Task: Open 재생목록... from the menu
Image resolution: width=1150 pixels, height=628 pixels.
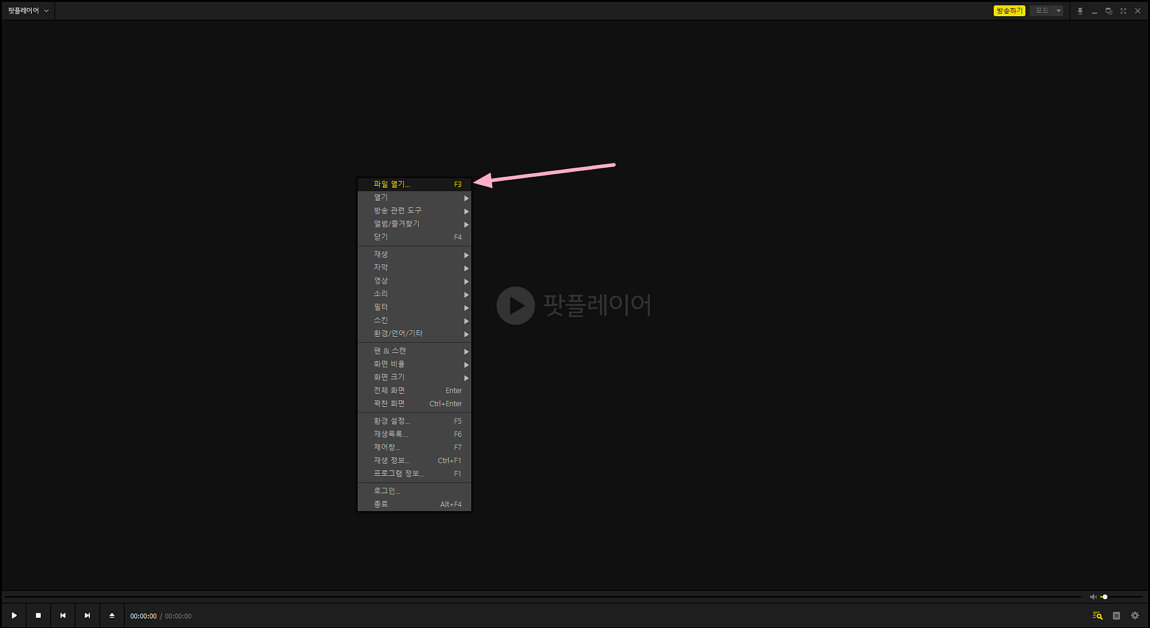Action: [414, 434]
